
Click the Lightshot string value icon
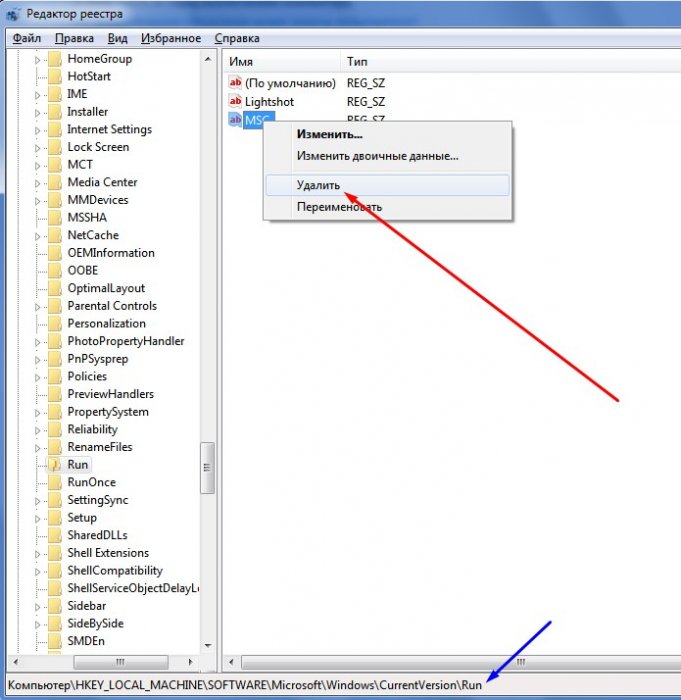(x=236, y=102)
